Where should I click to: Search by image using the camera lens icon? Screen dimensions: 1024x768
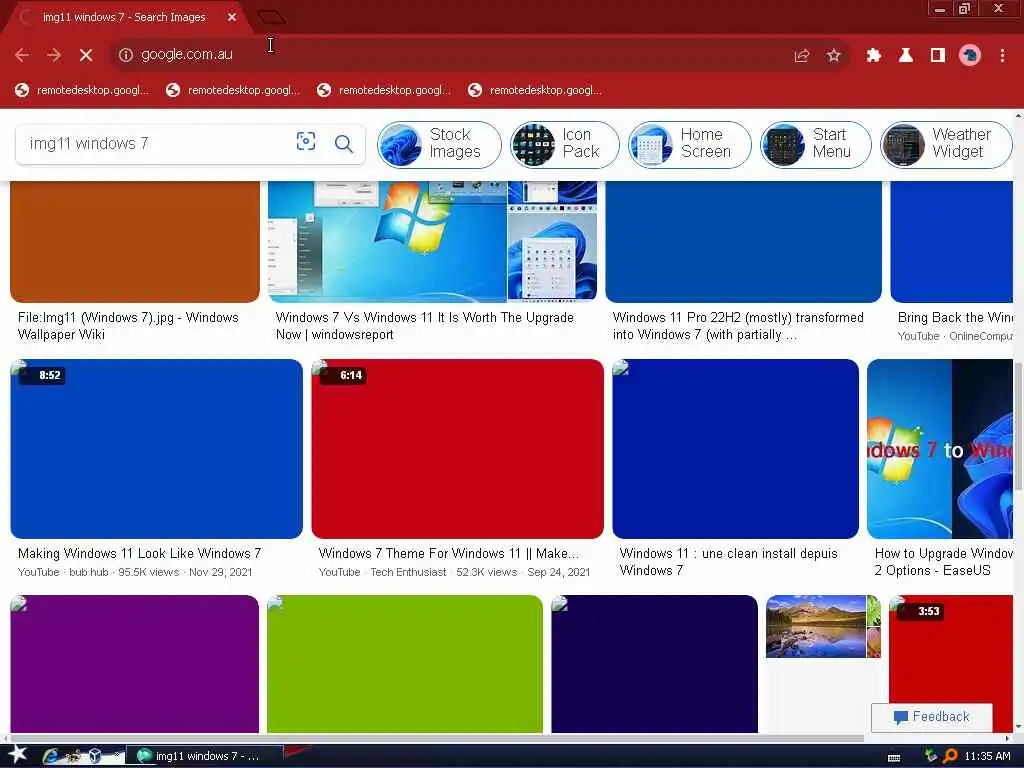pos(306,142)
